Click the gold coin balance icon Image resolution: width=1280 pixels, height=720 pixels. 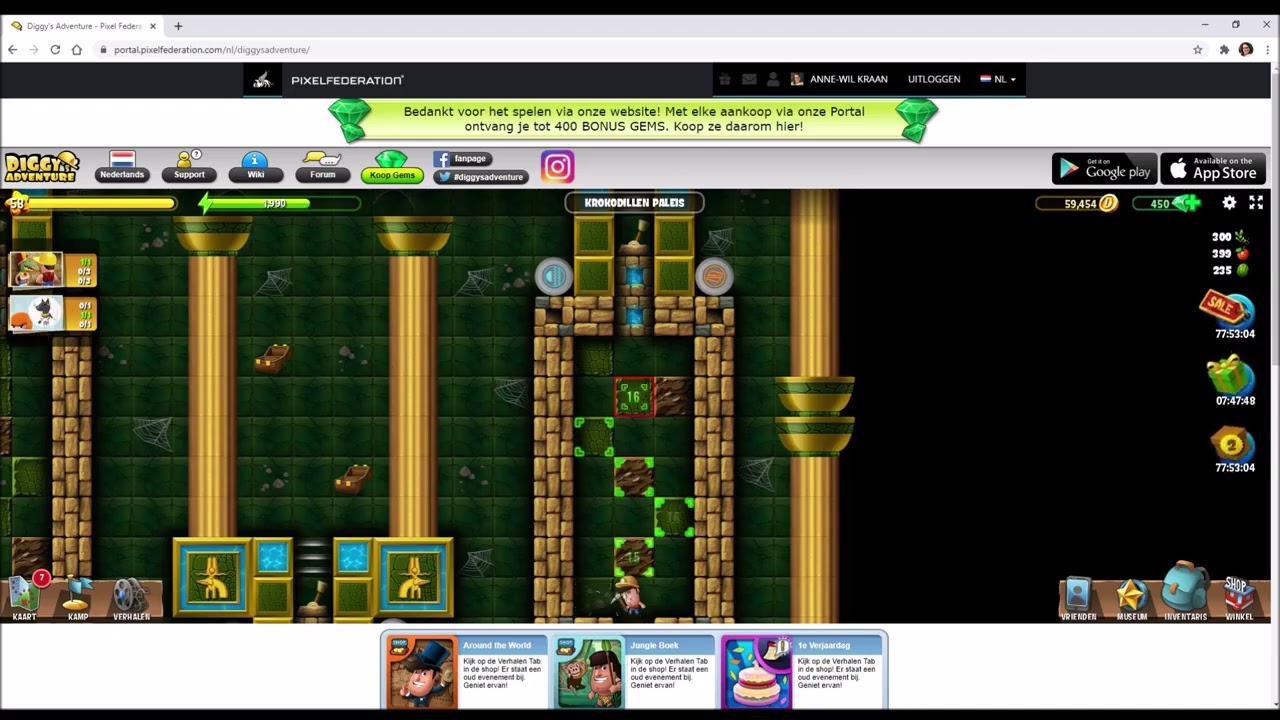(1107, 203)
